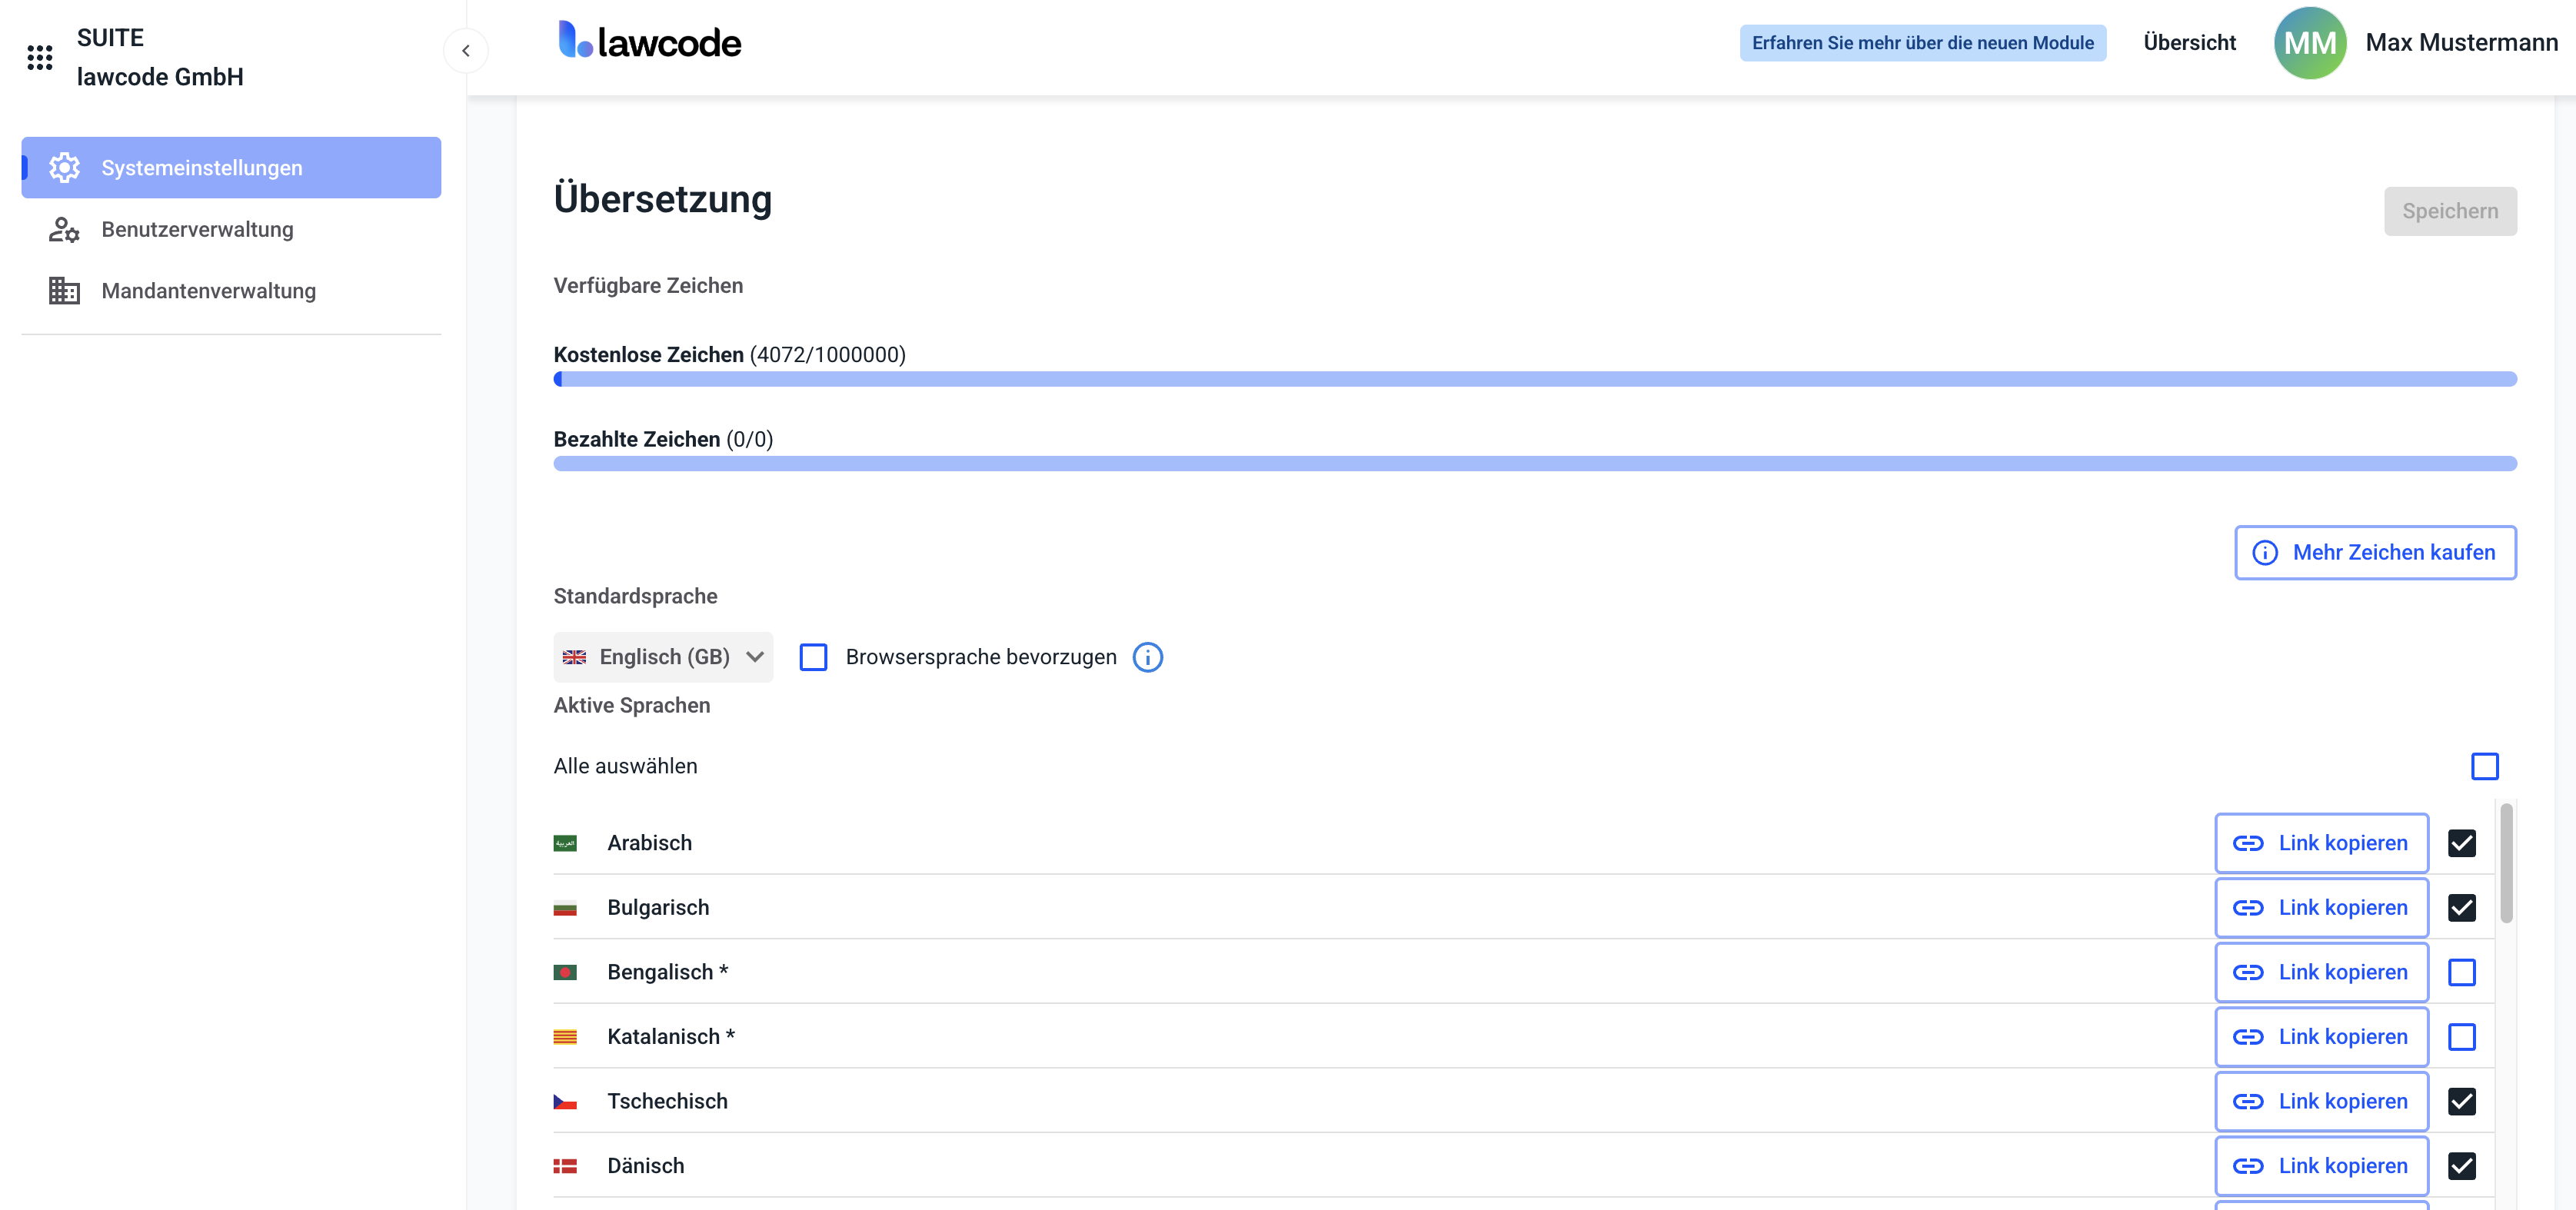This screenshot has width=2576, height=1210.
Task: Enable the Bengalisch language checkbox
Action: coord(2461,972)
